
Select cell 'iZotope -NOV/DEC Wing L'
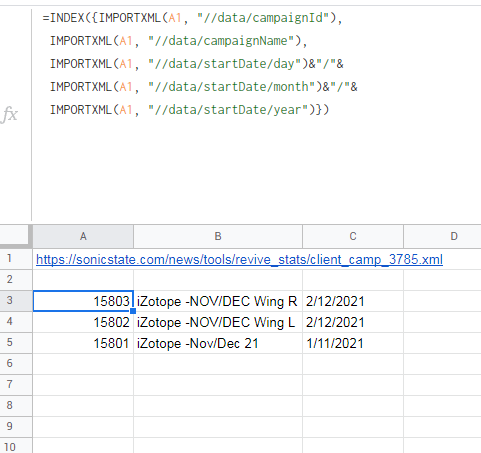click(x=218, y=322)
